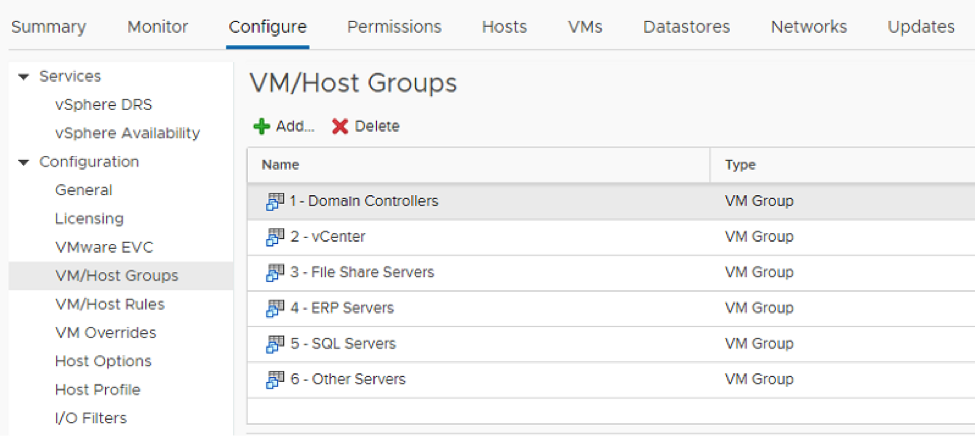The height and width of the screenshot is (436, 975).
Task: Open the Permissions tab
Action: point(394,27)
